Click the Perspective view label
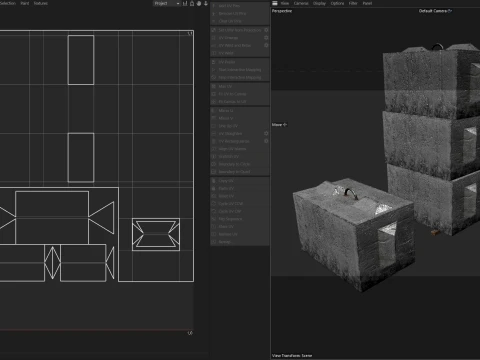480x360 pixels. 282,11
